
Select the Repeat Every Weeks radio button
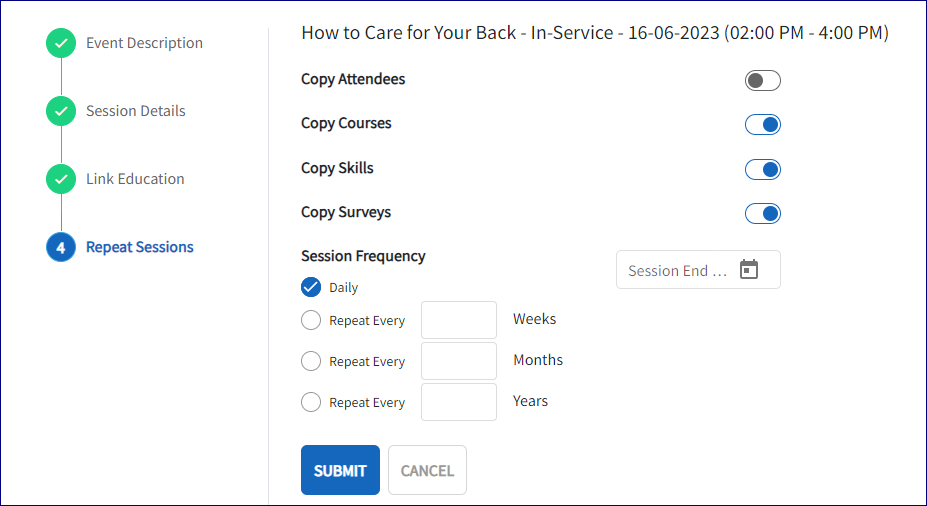tap(311, 321)
